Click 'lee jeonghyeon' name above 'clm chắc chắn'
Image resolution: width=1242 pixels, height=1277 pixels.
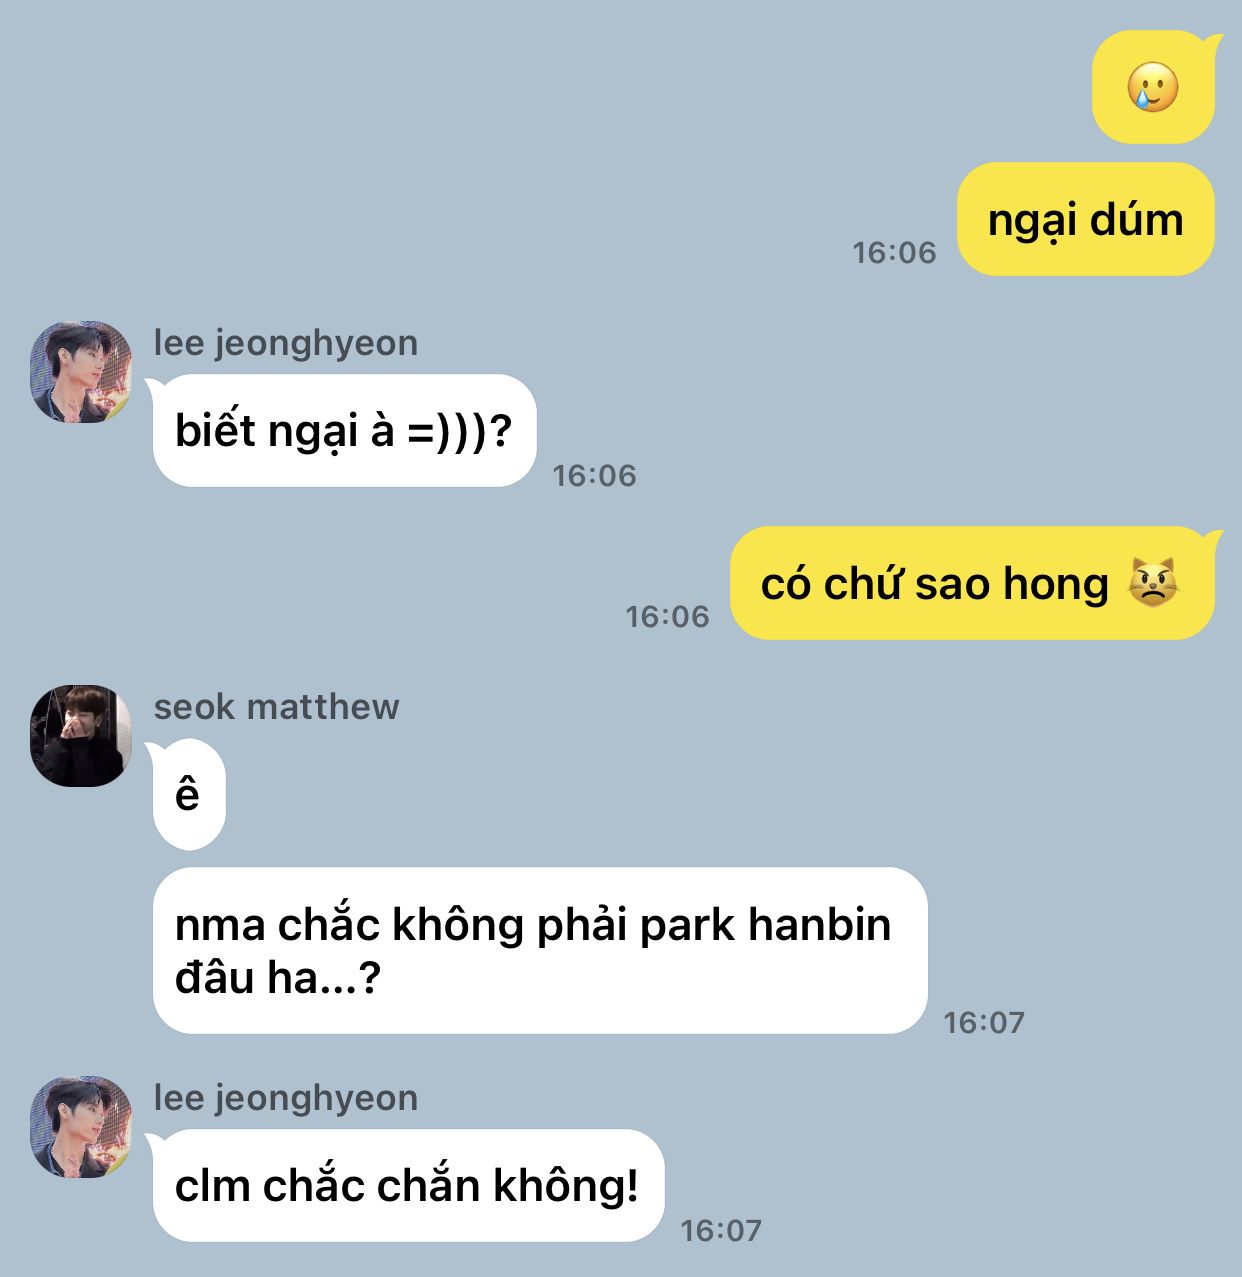(286, 1098)
